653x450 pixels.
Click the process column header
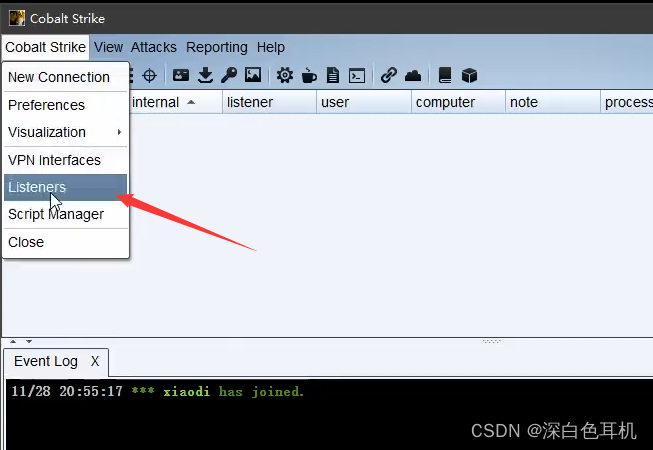point(627,102)
